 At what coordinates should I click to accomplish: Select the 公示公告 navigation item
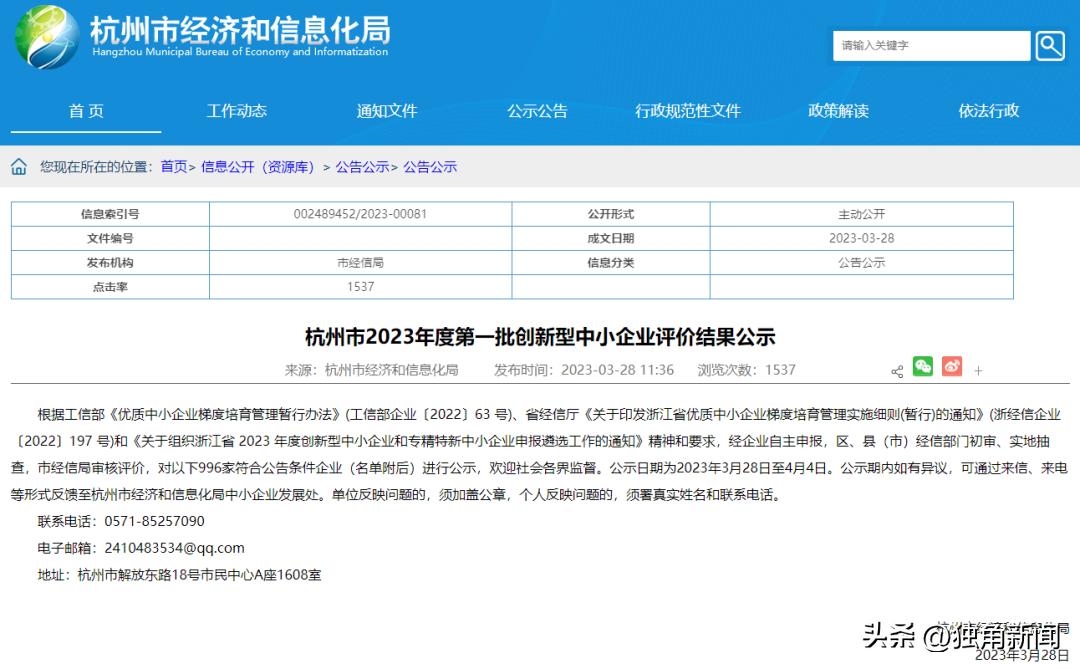pos(536,111)
